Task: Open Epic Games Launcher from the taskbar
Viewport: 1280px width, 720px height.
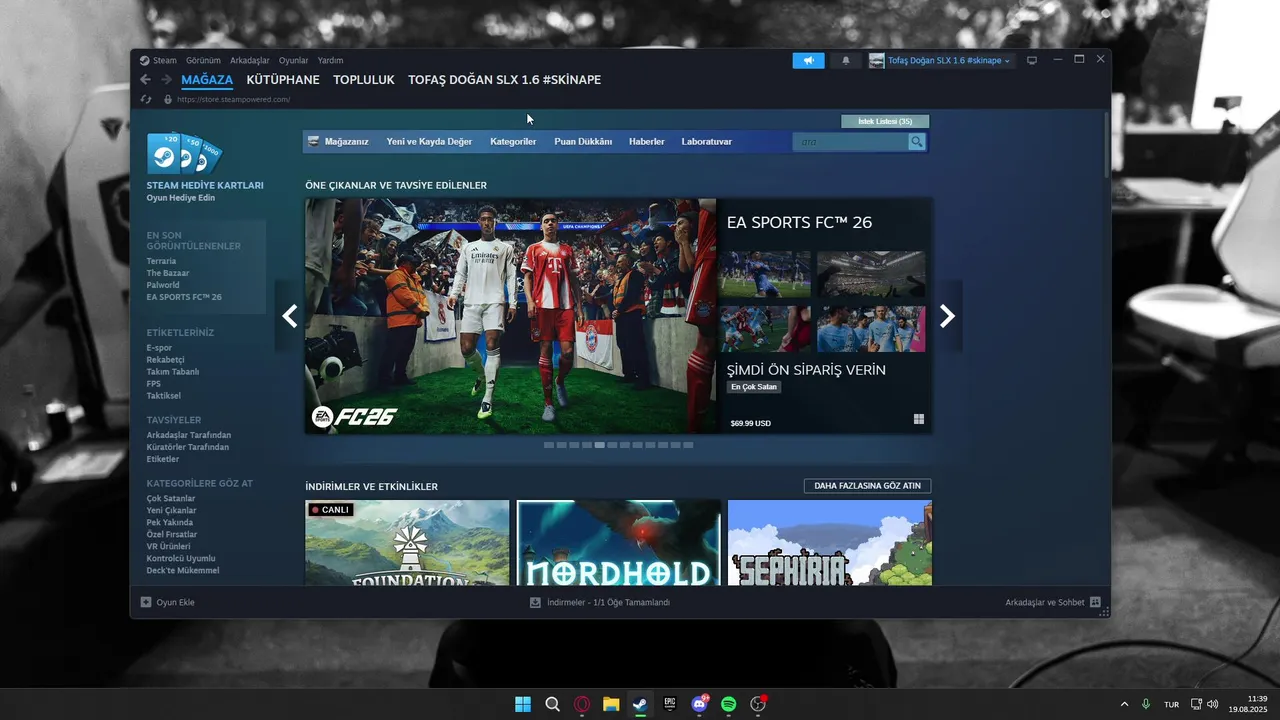Action: [x=670, y=704]
